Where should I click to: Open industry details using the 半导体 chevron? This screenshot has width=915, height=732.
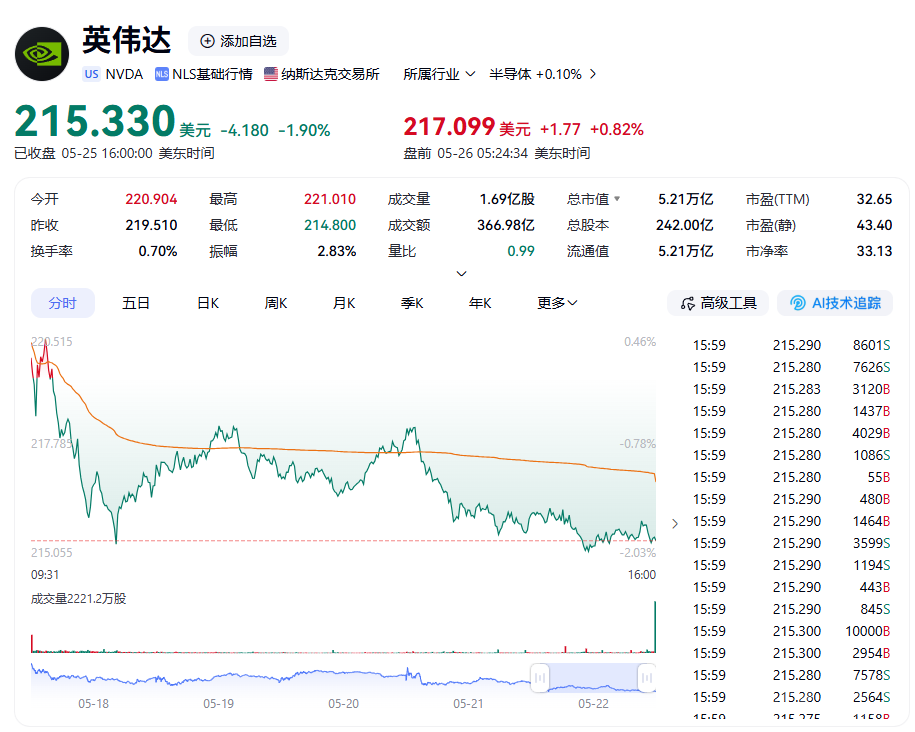coord(593,74)
